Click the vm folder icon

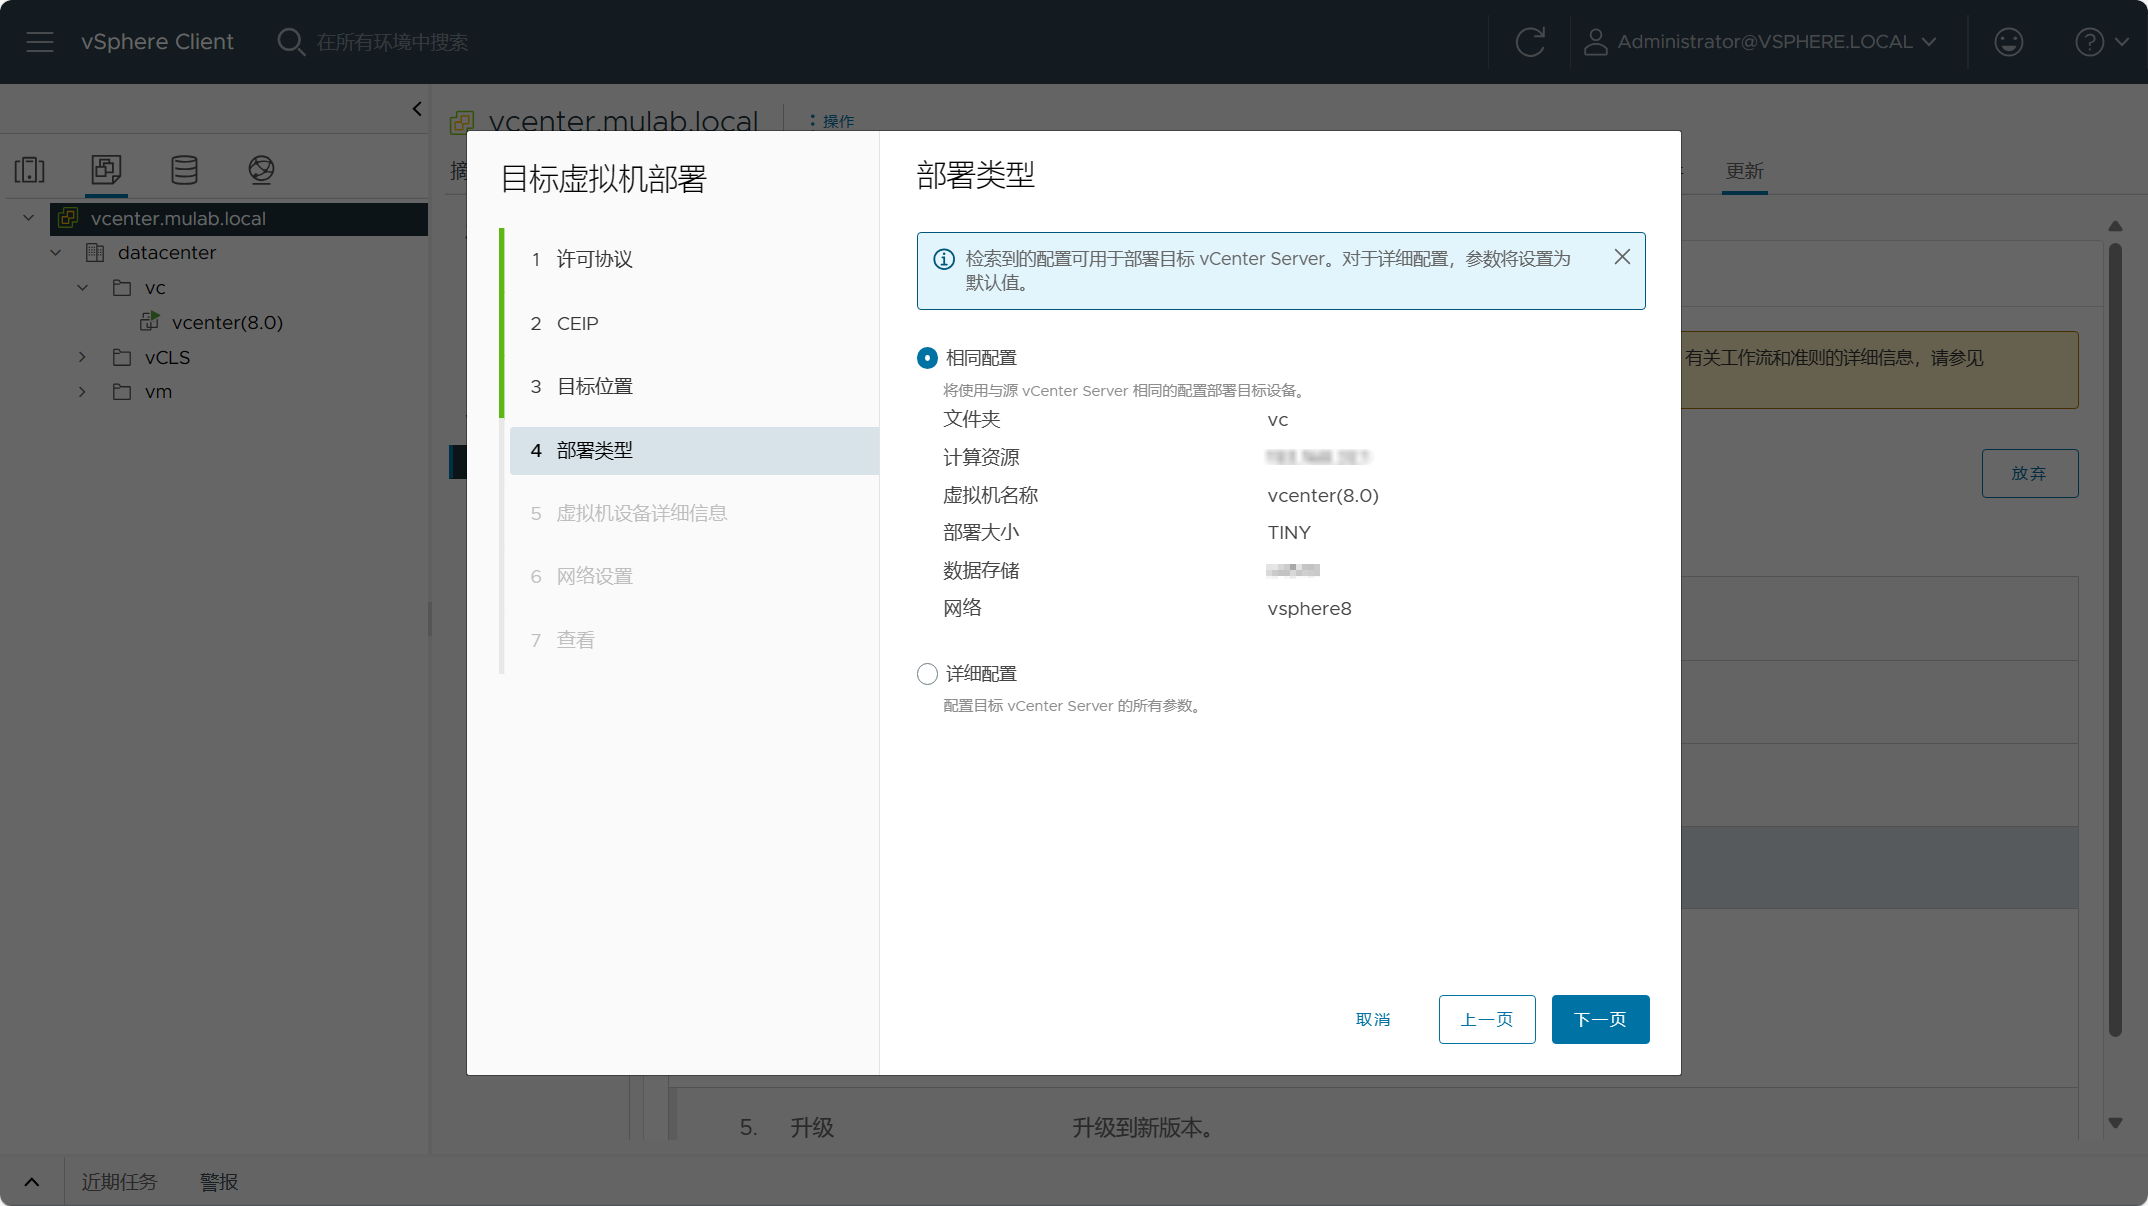(x=122, y=391)
